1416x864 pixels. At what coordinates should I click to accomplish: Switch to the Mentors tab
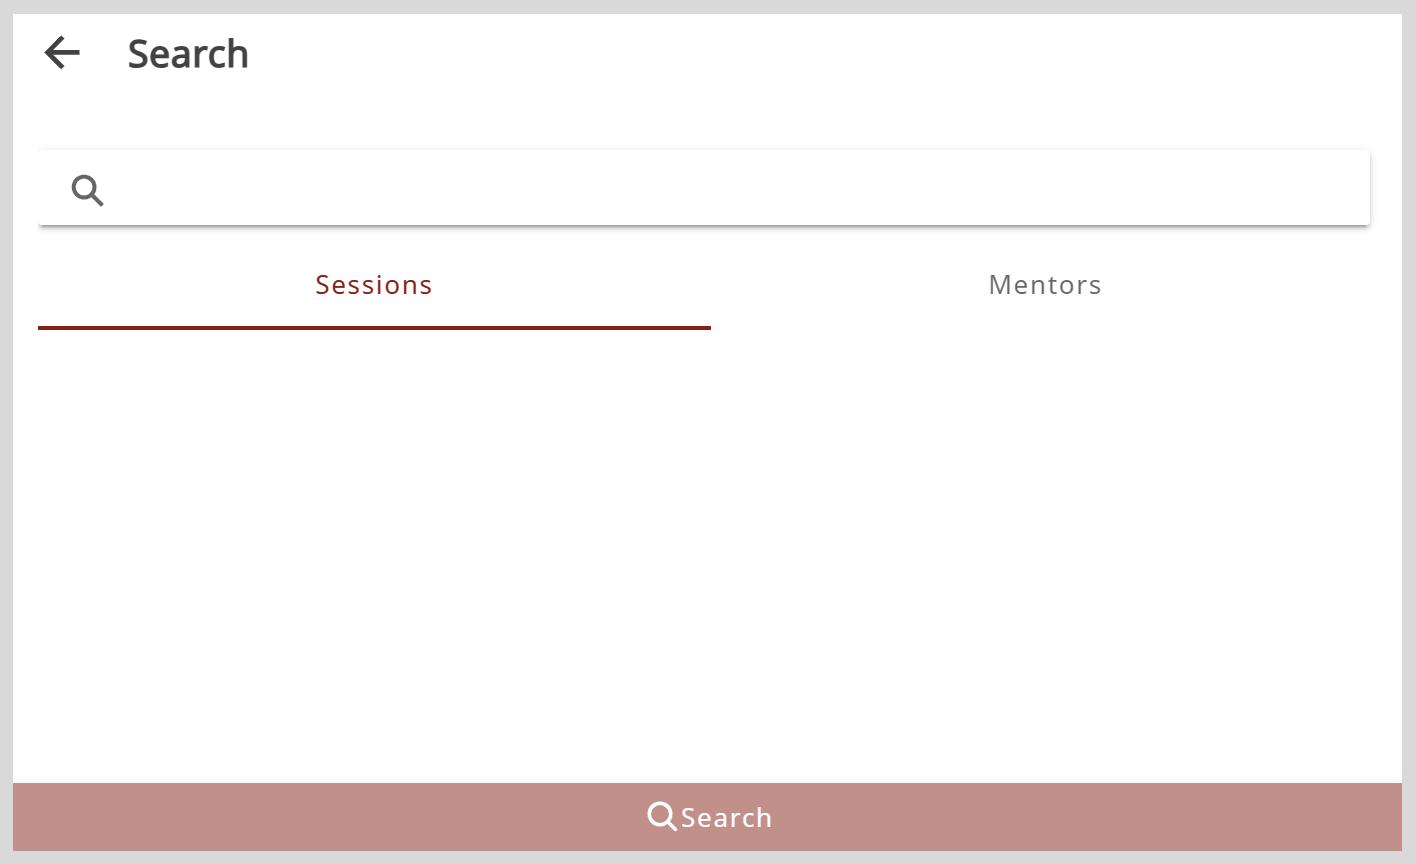pos(1044,285)
